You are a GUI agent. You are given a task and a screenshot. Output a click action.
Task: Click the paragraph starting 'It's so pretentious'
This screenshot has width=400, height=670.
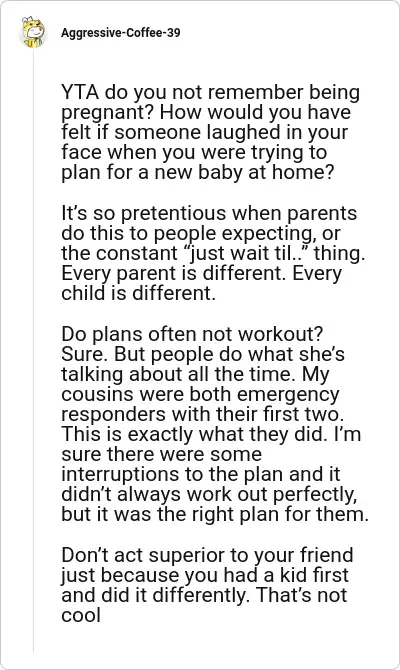click(213, 253)
